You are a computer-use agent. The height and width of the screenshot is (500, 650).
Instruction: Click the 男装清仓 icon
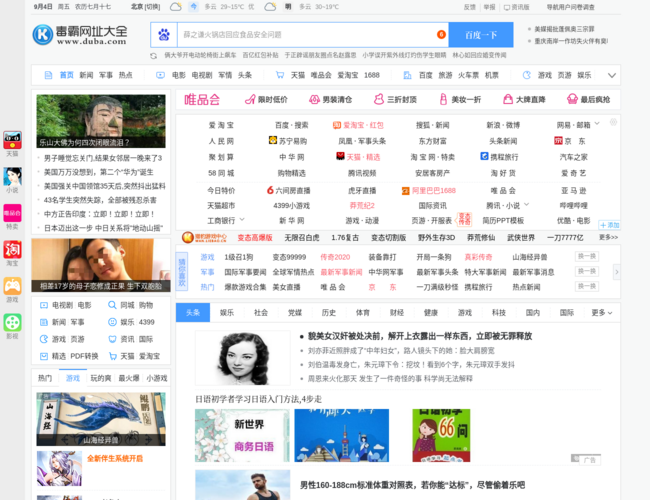(x=314, y=100)
